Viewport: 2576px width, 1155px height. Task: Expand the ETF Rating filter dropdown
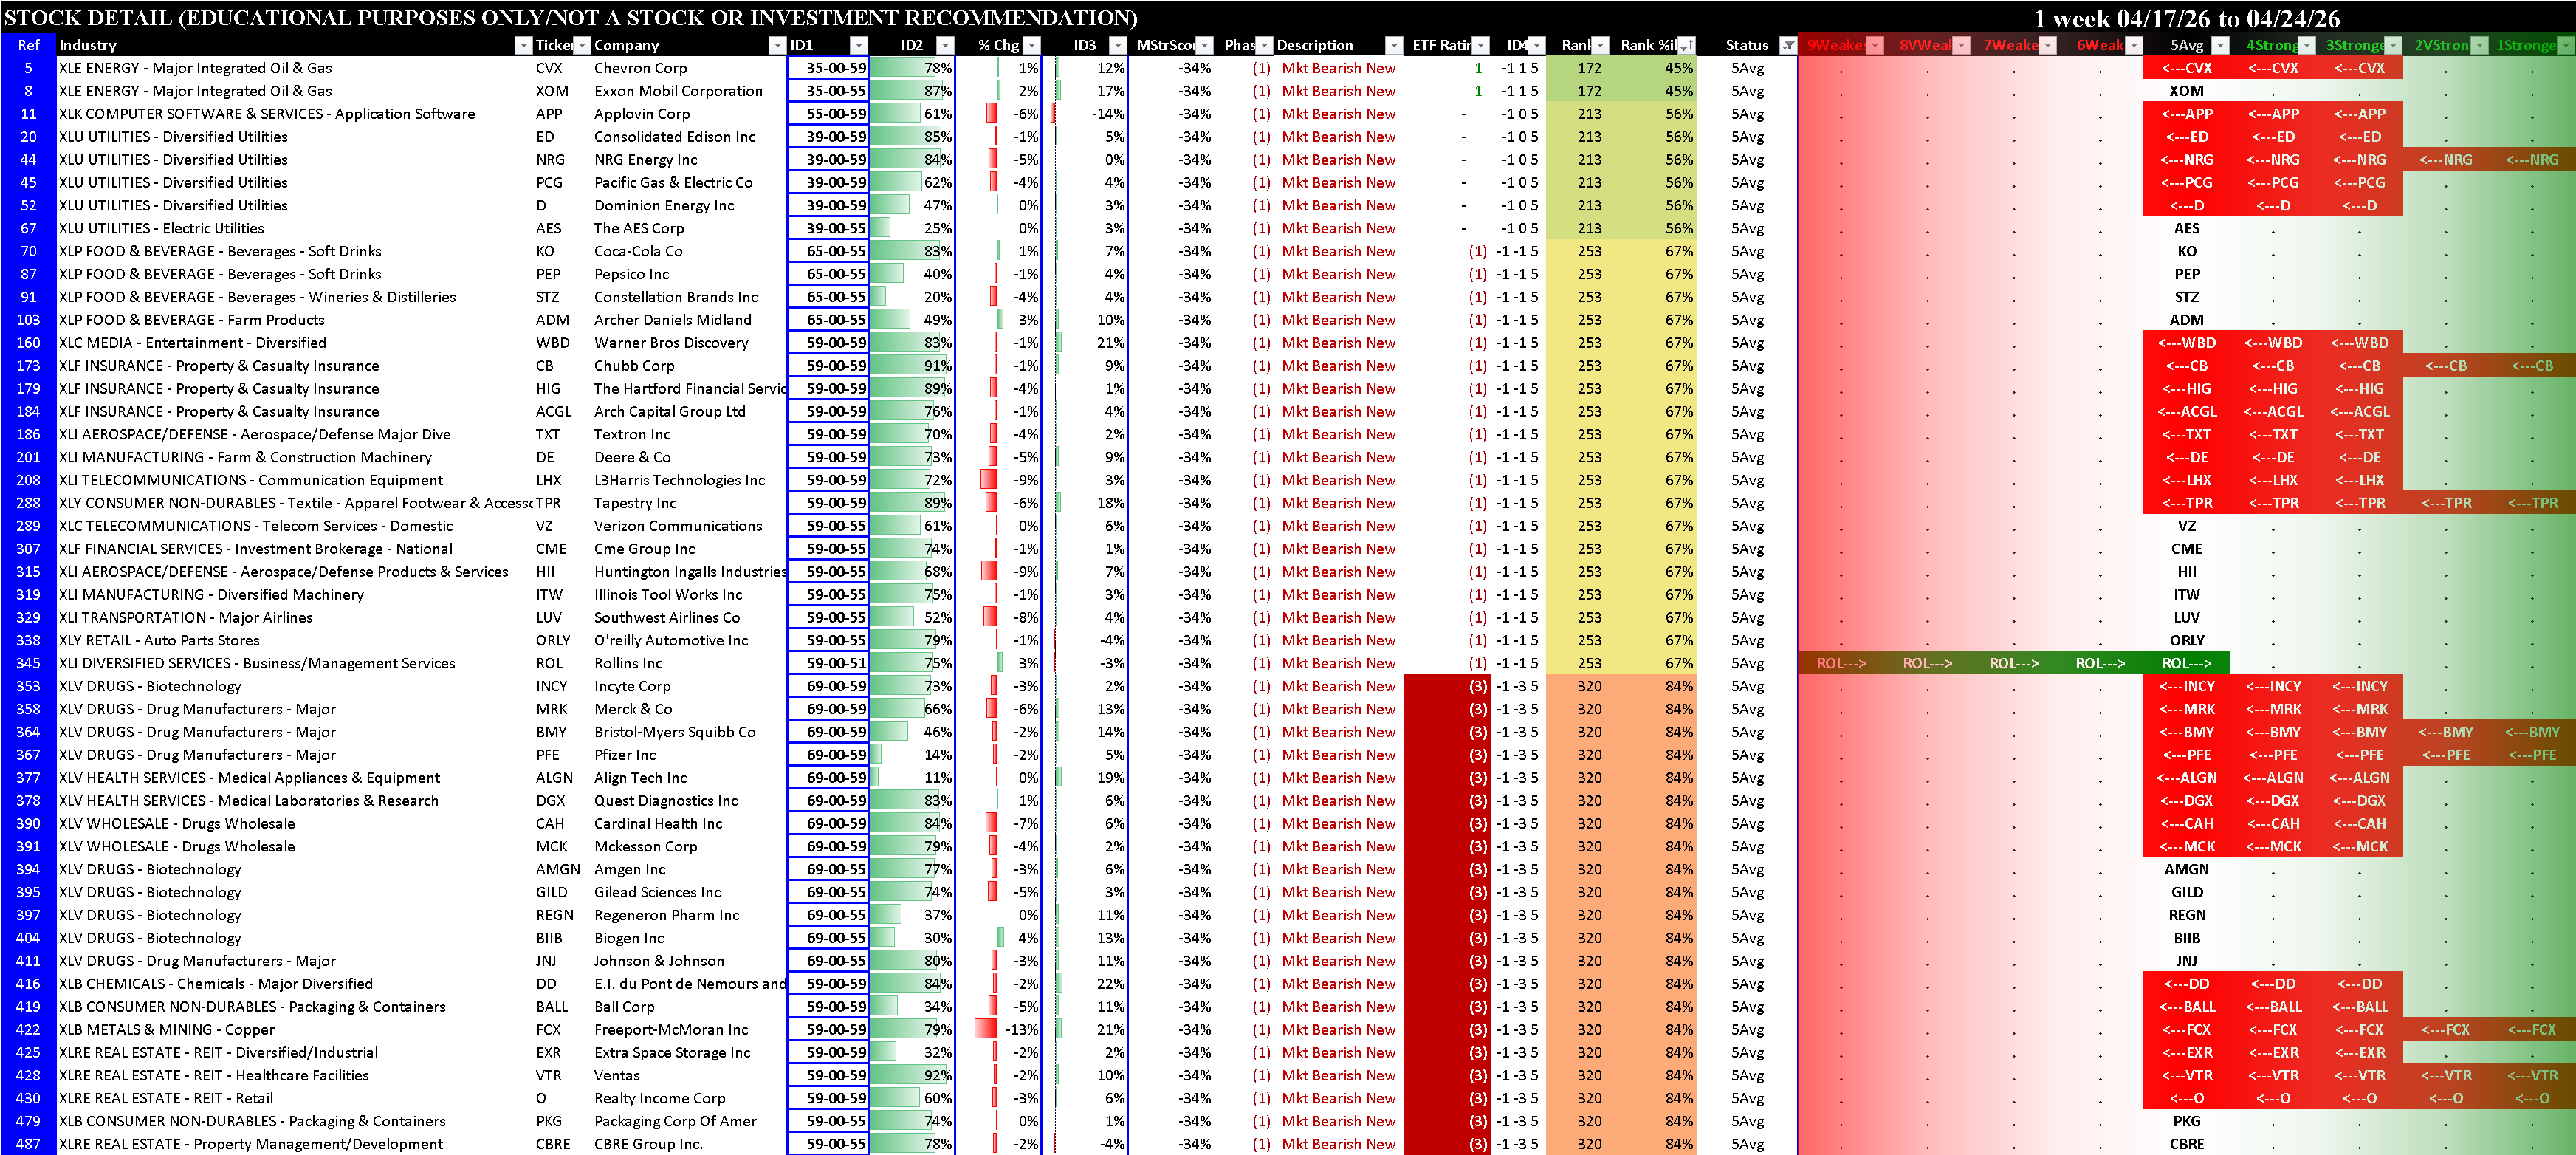(1481, 46)
